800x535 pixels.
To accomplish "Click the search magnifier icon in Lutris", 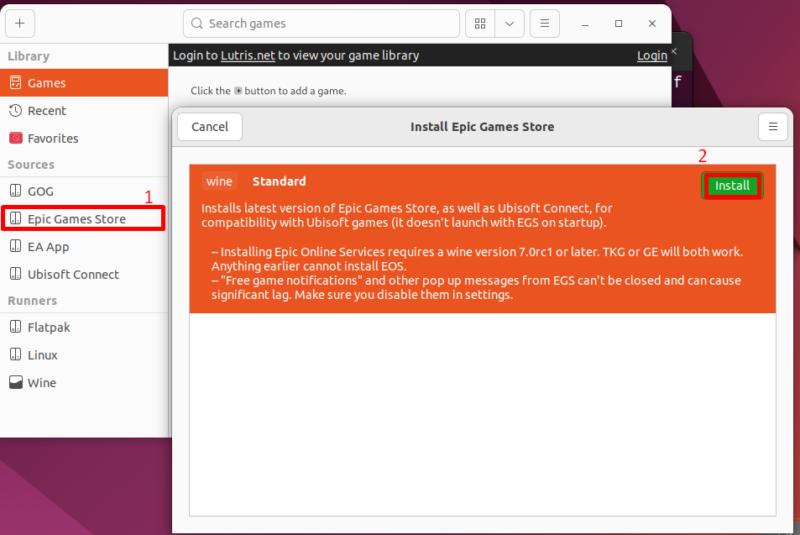I will click(x=197, y=23).
